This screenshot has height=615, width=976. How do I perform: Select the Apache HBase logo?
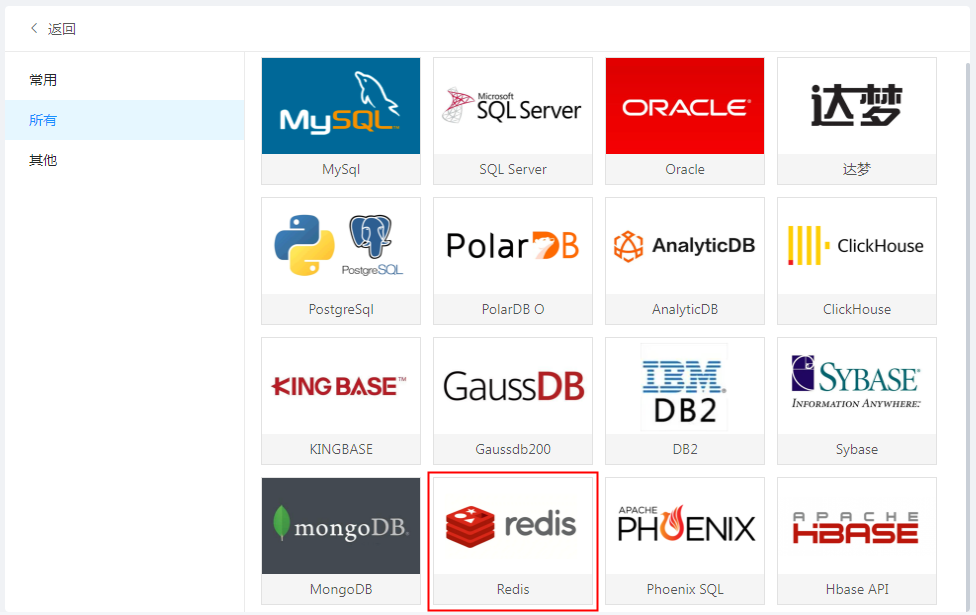(857, 526)
